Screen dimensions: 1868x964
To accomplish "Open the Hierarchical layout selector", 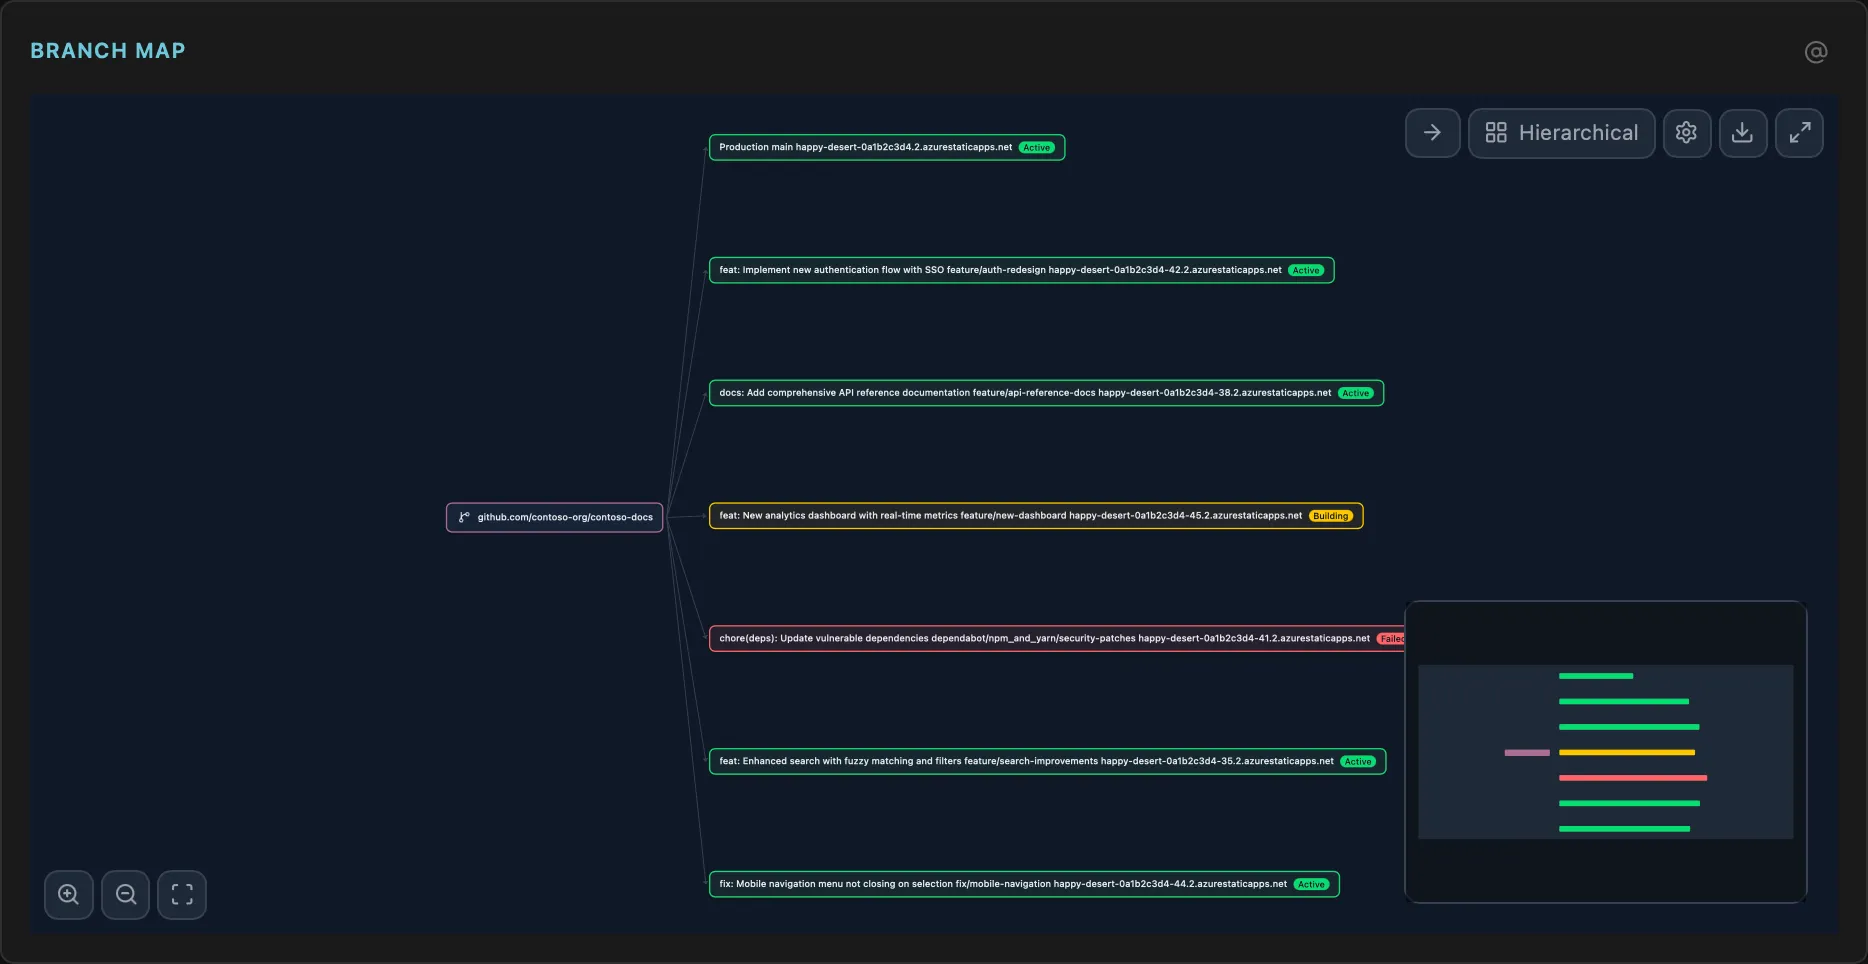I will coord(1561,133).
